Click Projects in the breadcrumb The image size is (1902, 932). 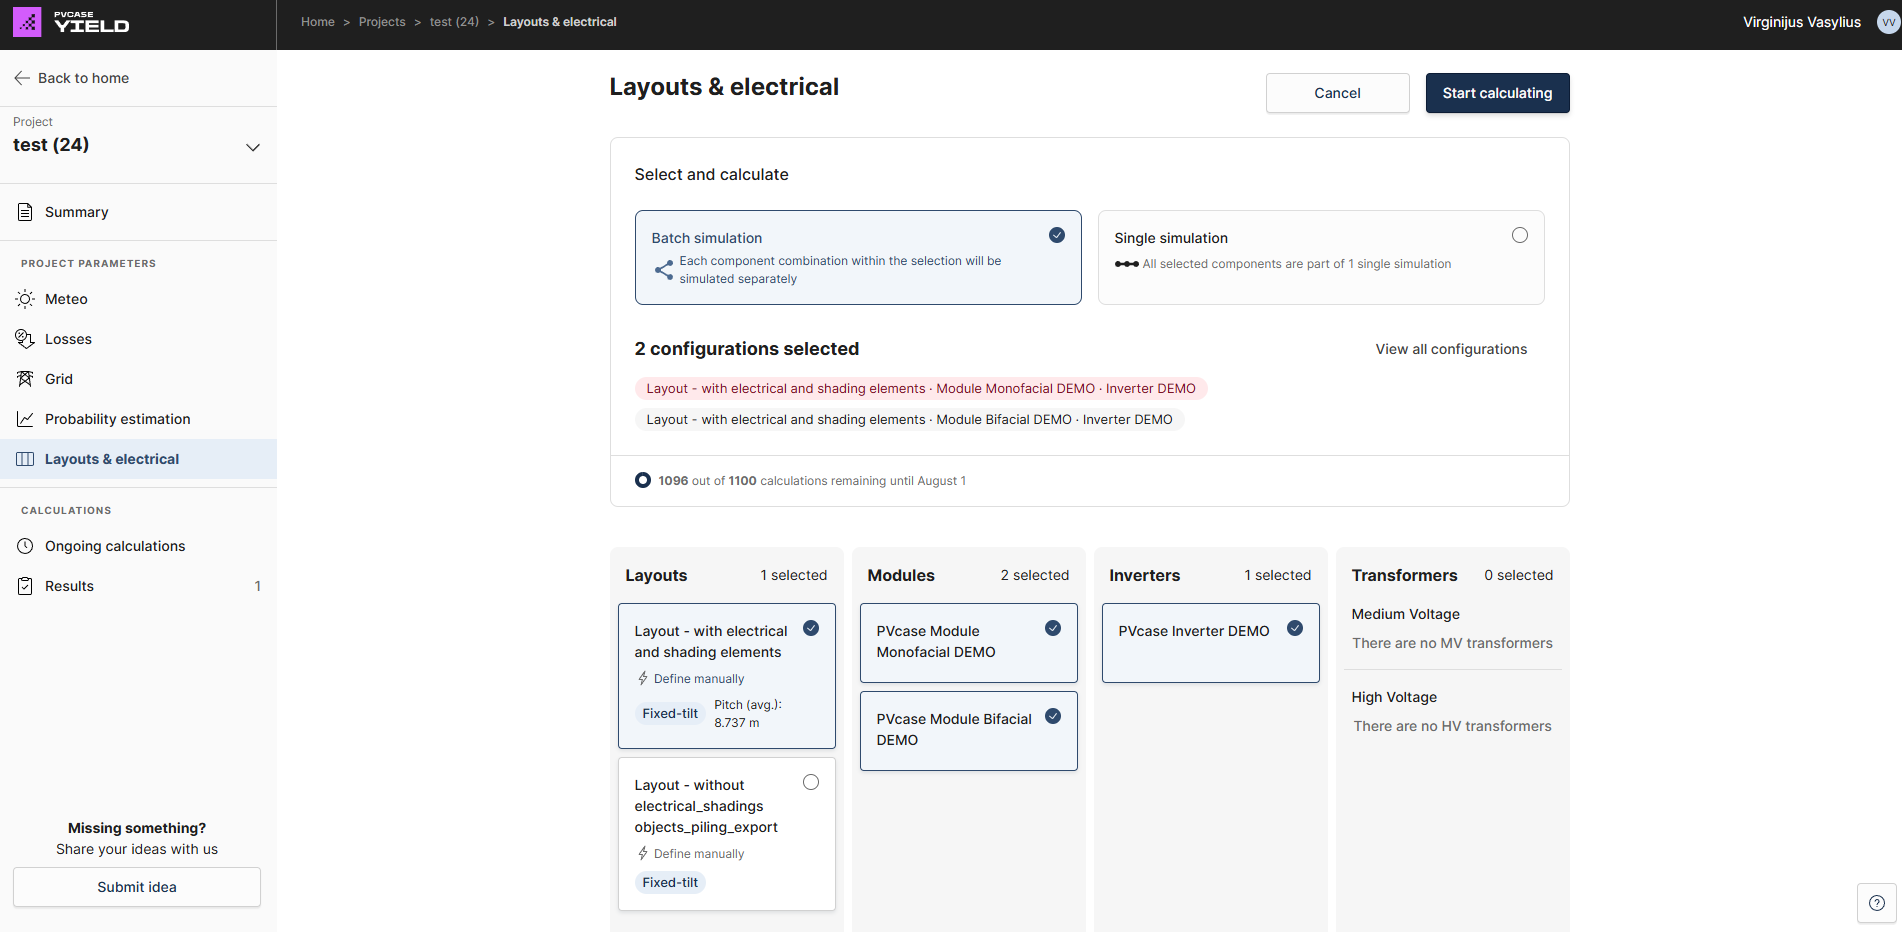pos(382,22)
